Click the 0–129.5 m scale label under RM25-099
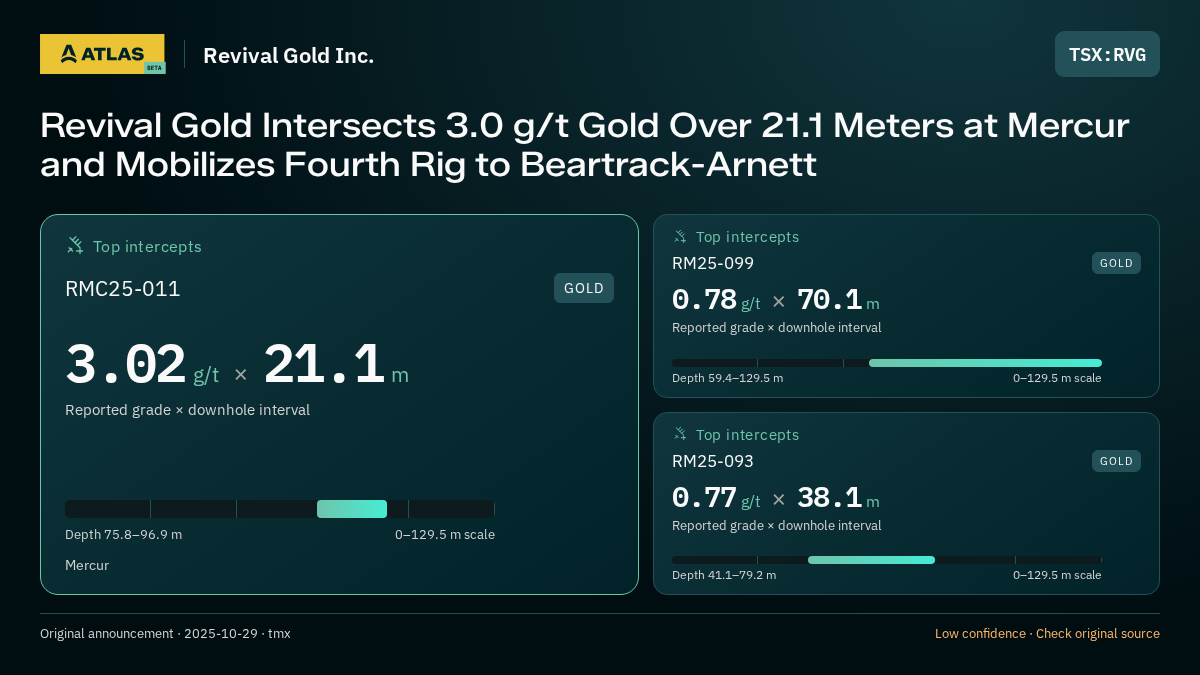Screen dimensions: 1200x675 (x=1057, y=378)
